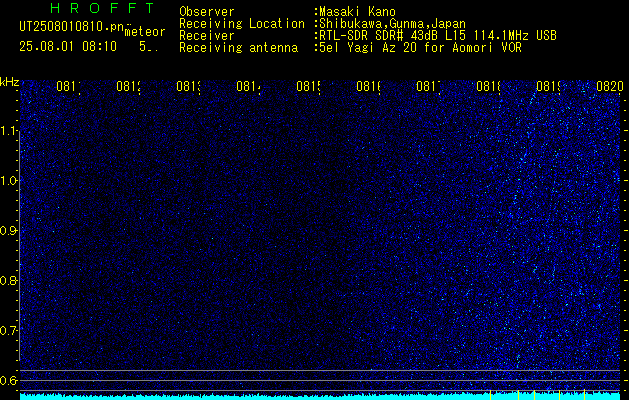
Task: Click the 0.9 kHz frequency label
Action: [8, 230]
